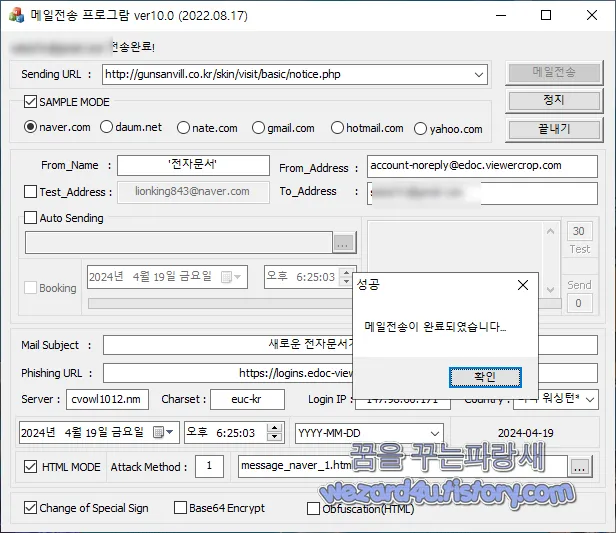Click the From_Address input field
Viewport: 616px width, 533px height.
pyautogui.click(x=482, y=166)
